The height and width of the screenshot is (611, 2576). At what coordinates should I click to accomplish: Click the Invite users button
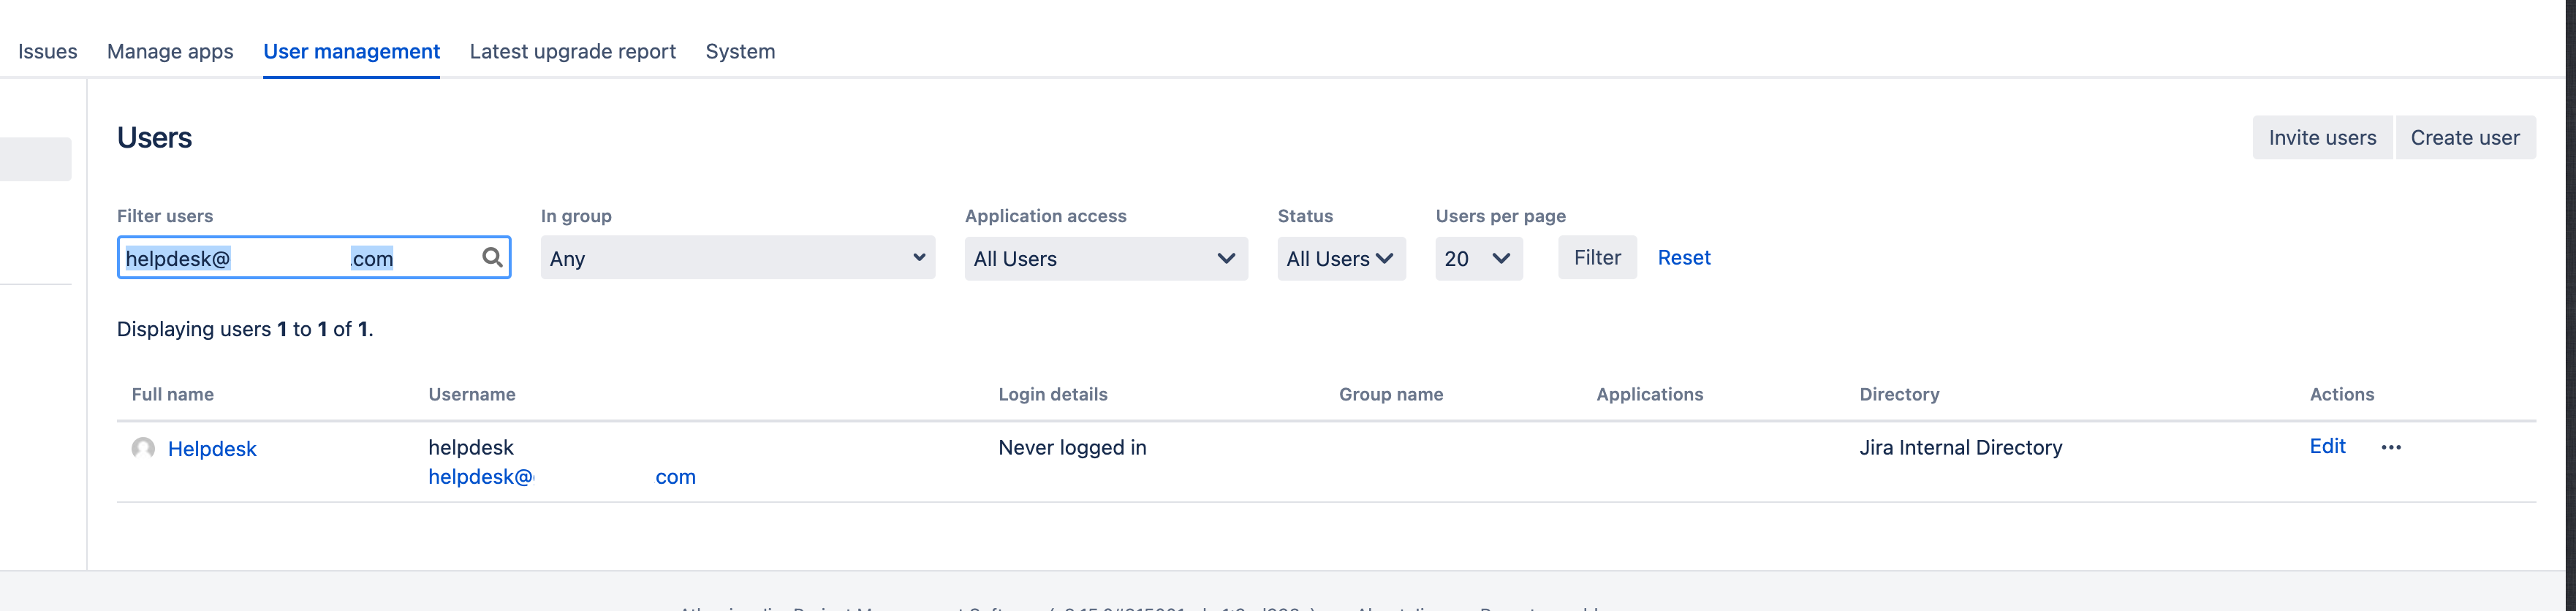click(x=2323, y=137)
